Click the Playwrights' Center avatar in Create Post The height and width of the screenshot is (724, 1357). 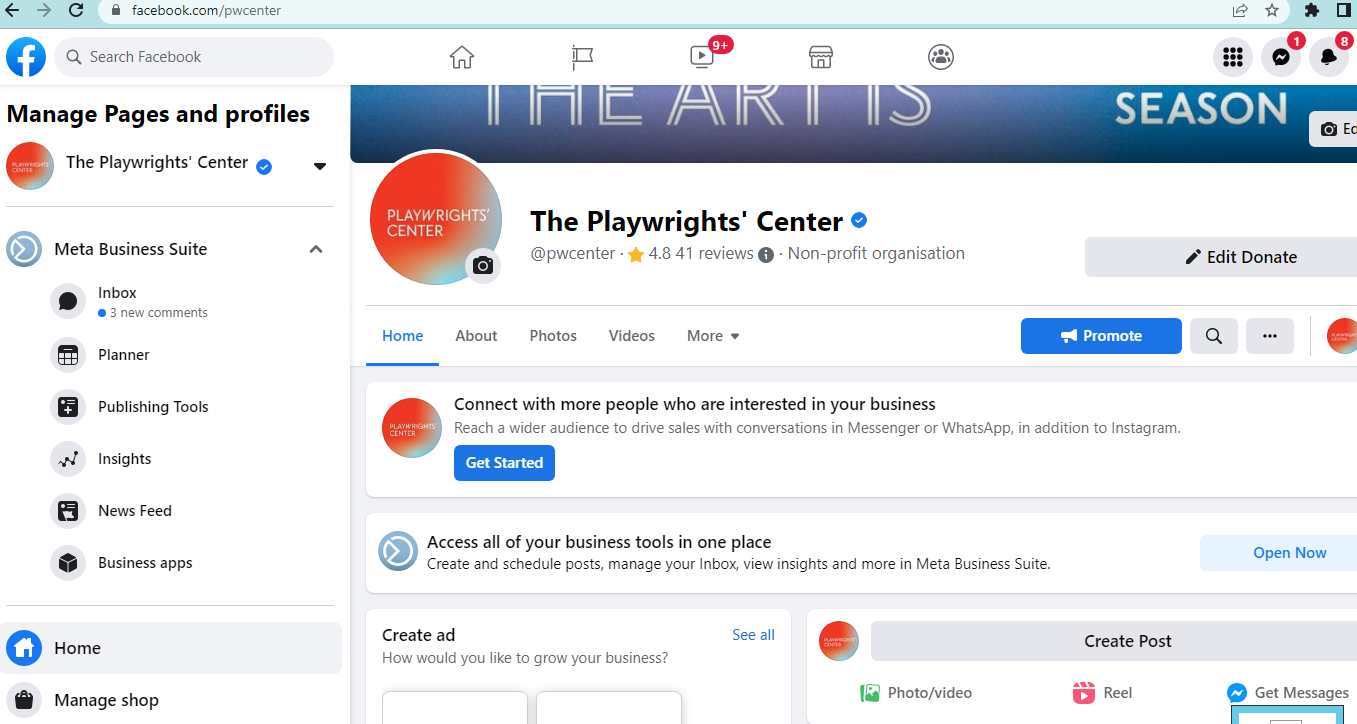pos(839,641)
